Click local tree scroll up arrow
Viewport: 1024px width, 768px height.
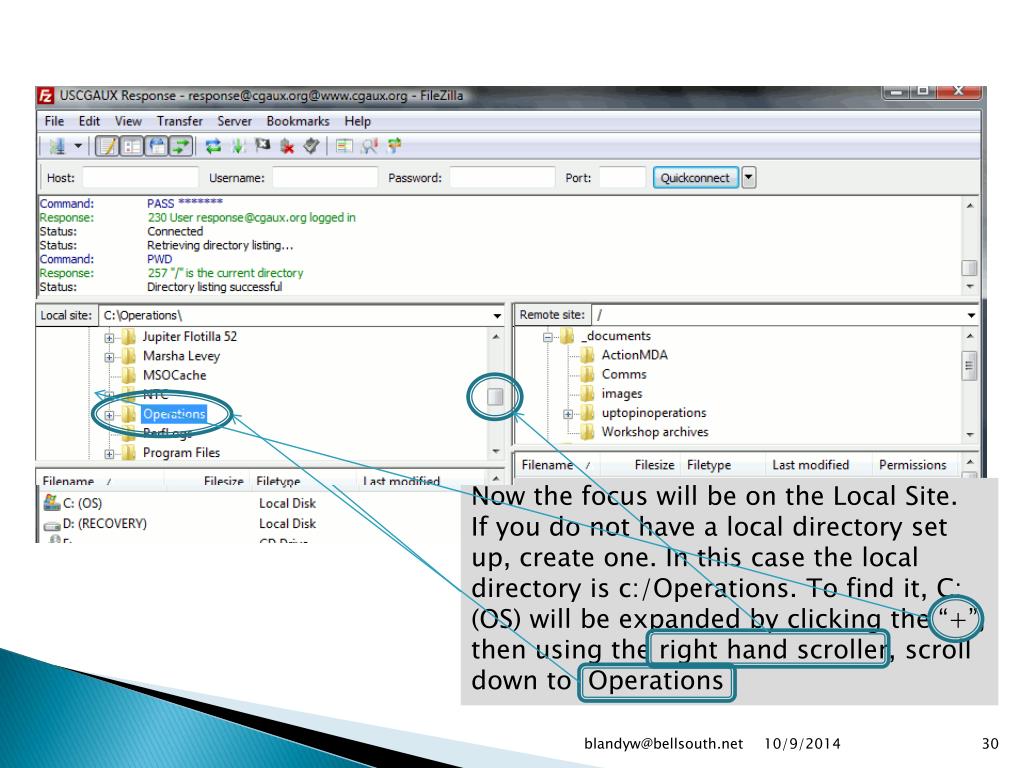click(x=496, y=336)
